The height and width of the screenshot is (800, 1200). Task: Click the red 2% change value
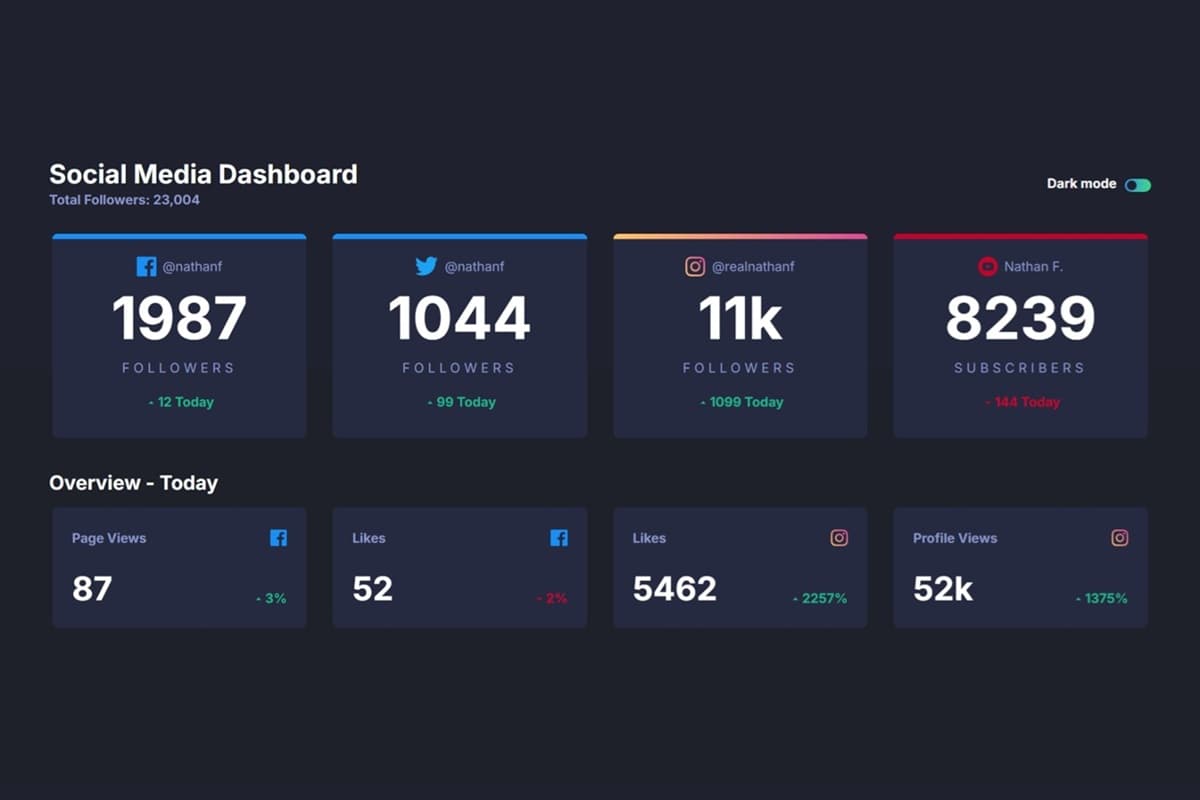(x=551, y=598)
